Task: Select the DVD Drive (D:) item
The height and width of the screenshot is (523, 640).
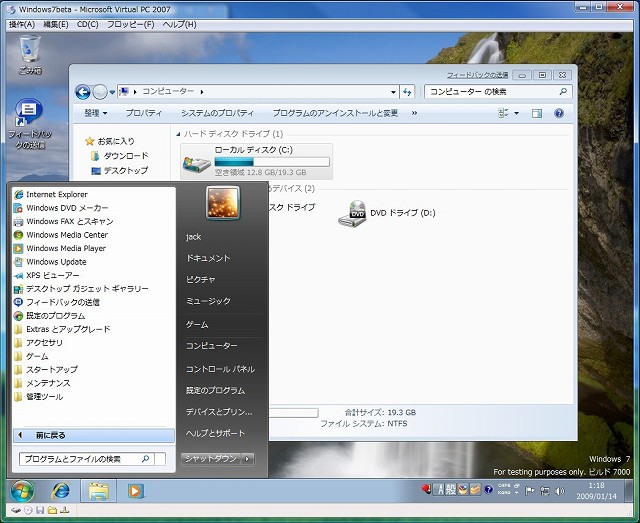Action: coord(387,213)
